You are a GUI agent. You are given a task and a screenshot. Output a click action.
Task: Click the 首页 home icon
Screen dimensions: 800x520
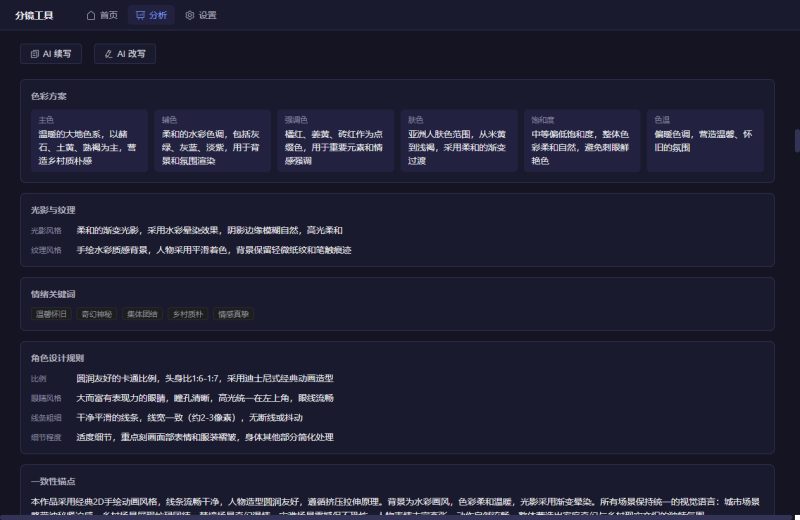[92, 16]
